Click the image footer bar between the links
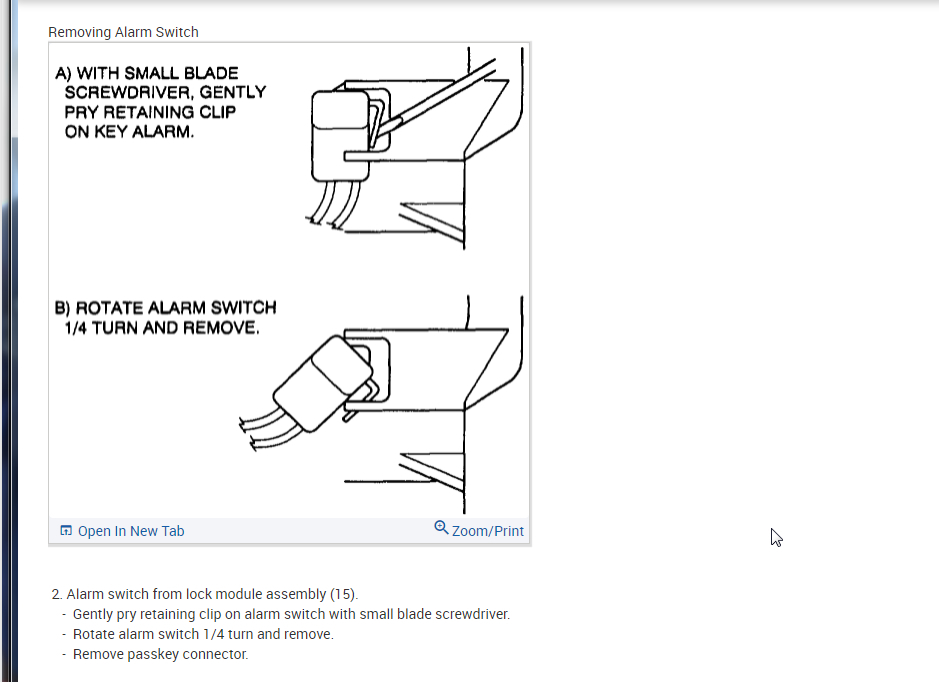The image size is (939, 682). click(x=308, y=531)
